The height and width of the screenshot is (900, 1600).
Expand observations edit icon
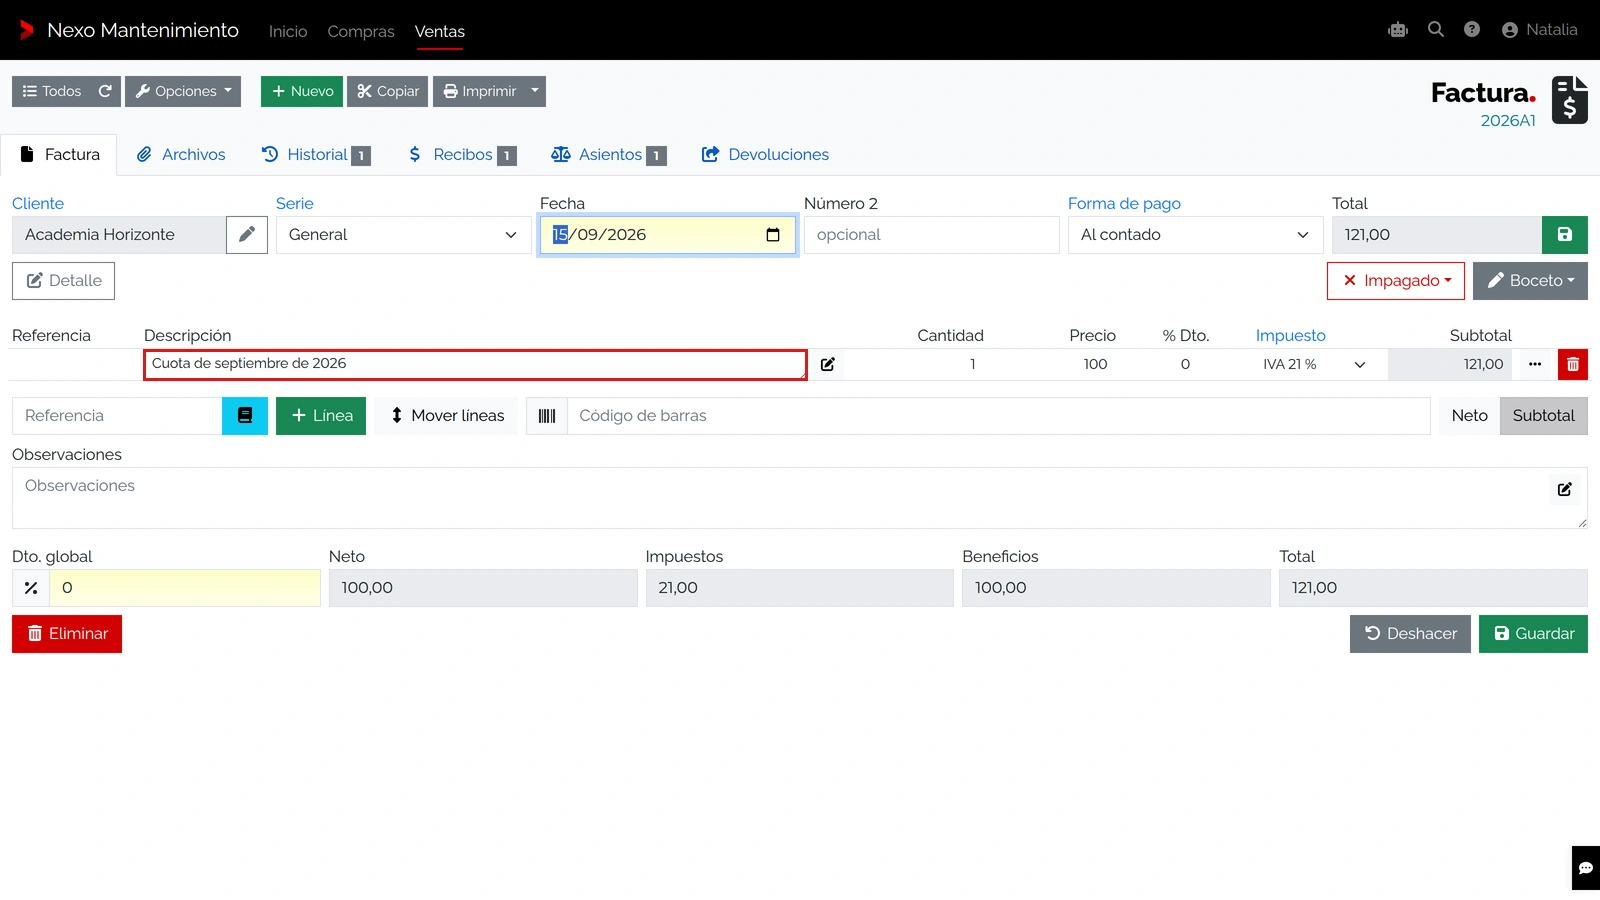pos(1565,489)
